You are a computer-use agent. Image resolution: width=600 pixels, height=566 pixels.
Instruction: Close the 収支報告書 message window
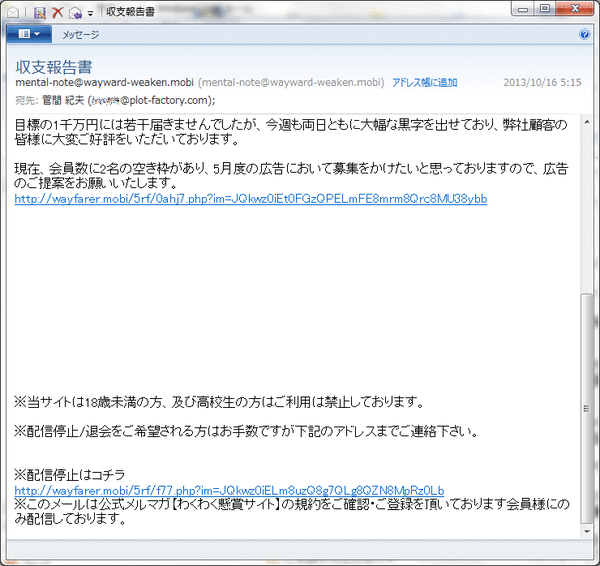575,8
